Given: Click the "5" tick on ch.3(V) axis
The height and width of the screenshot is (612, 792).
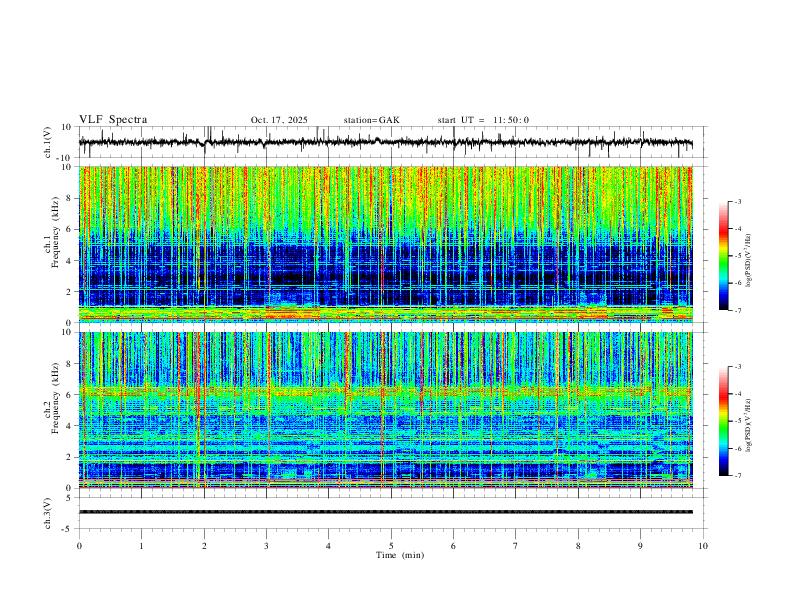Looking at the screenshot, I should click(69, 498).
